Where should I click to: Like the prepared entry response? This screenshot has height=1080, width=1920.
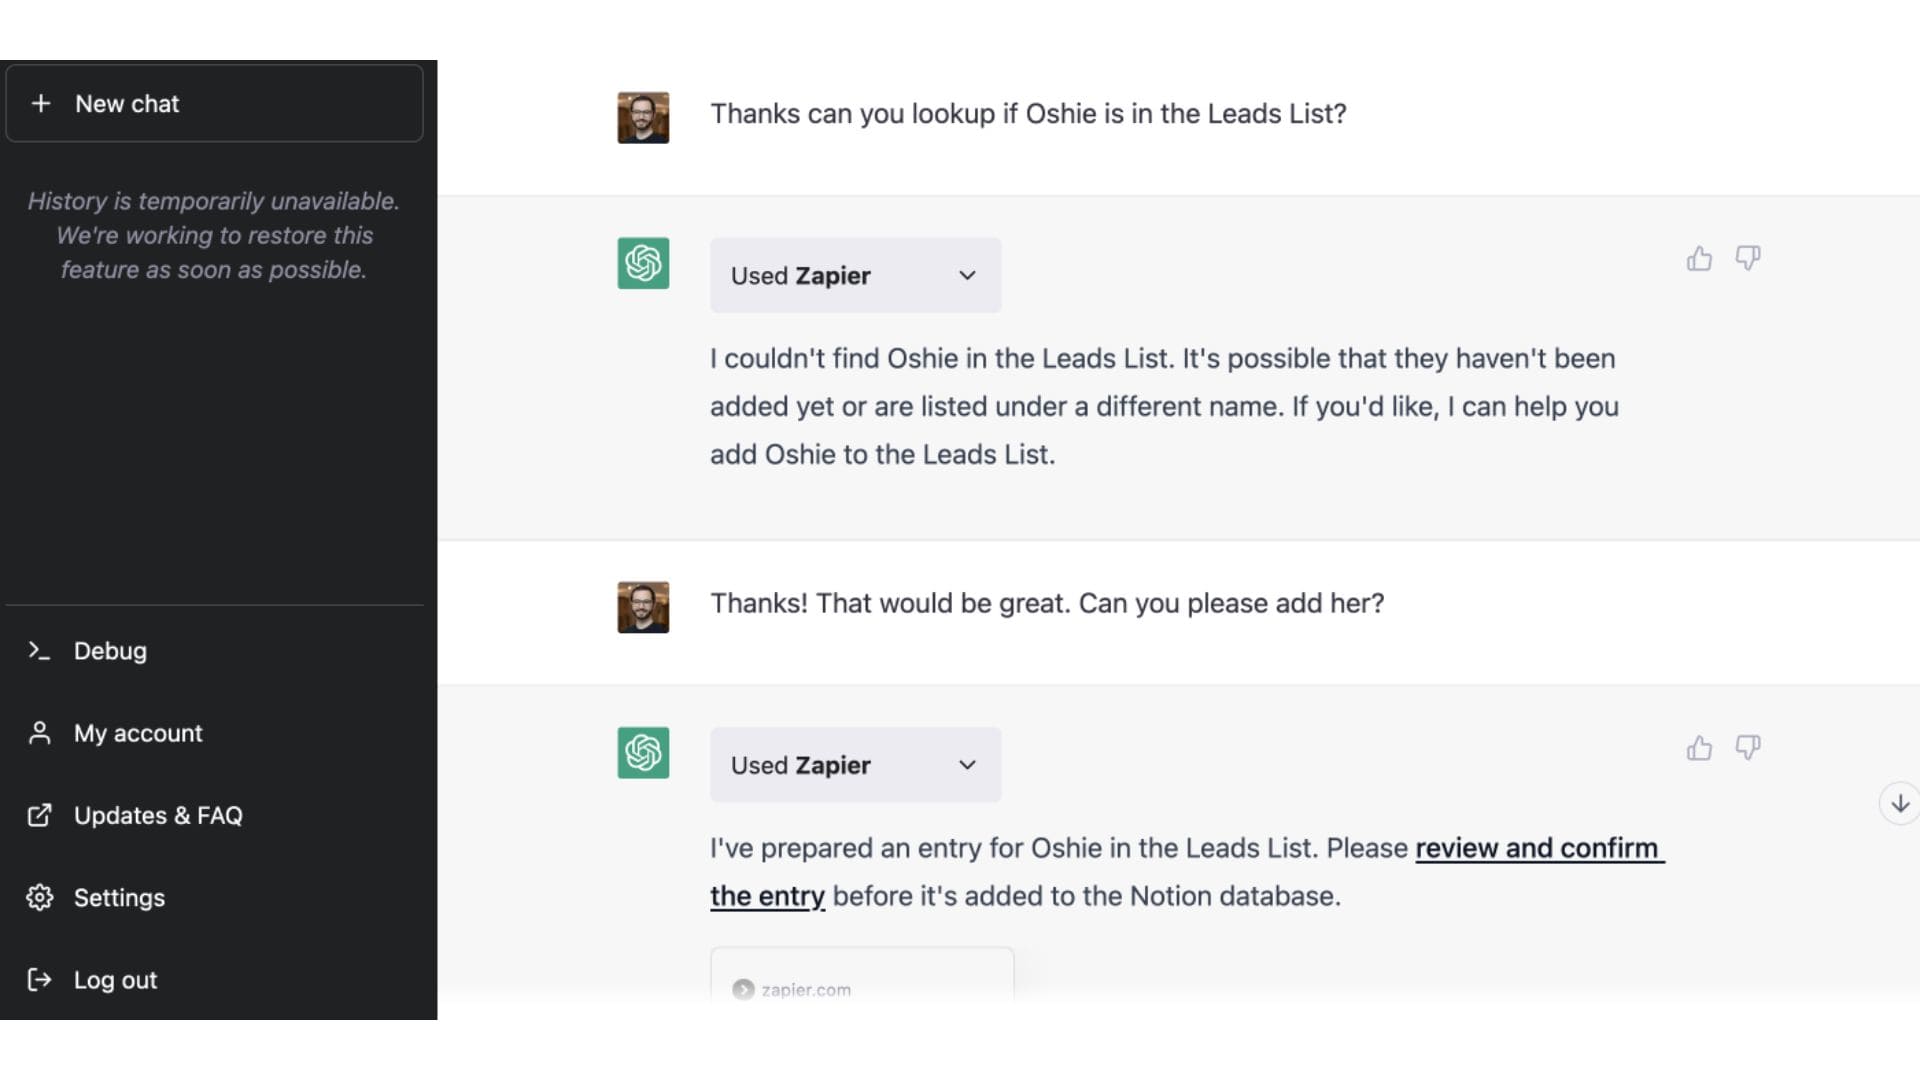coord(1699,748)
